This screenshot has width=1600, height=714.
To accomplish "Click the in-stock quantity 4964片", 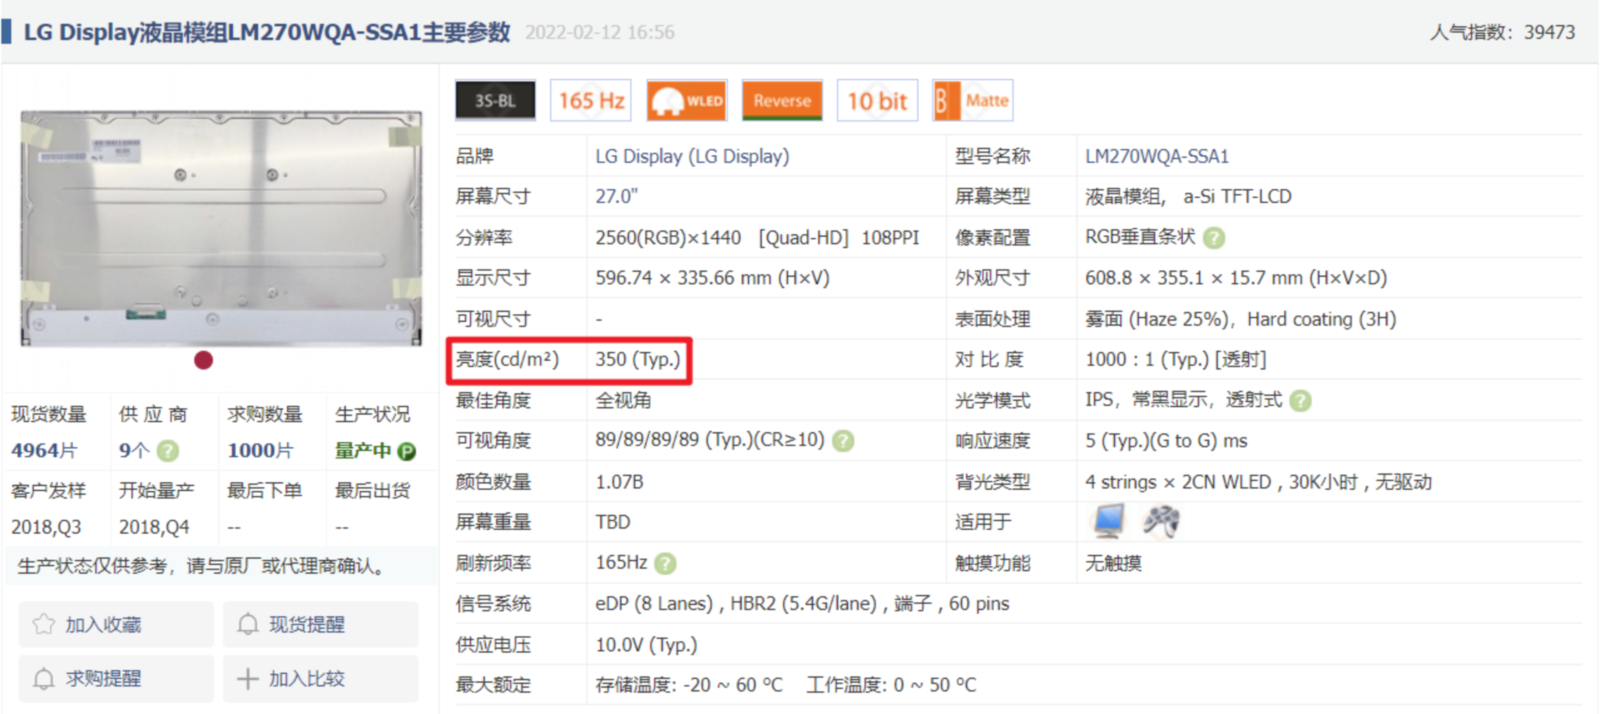I will 44,451.
